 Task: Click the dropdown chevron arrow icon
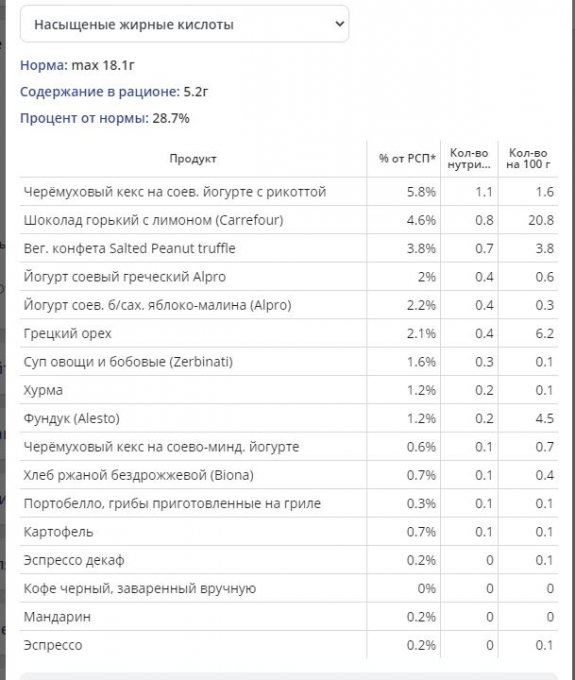tap(340, 24)
